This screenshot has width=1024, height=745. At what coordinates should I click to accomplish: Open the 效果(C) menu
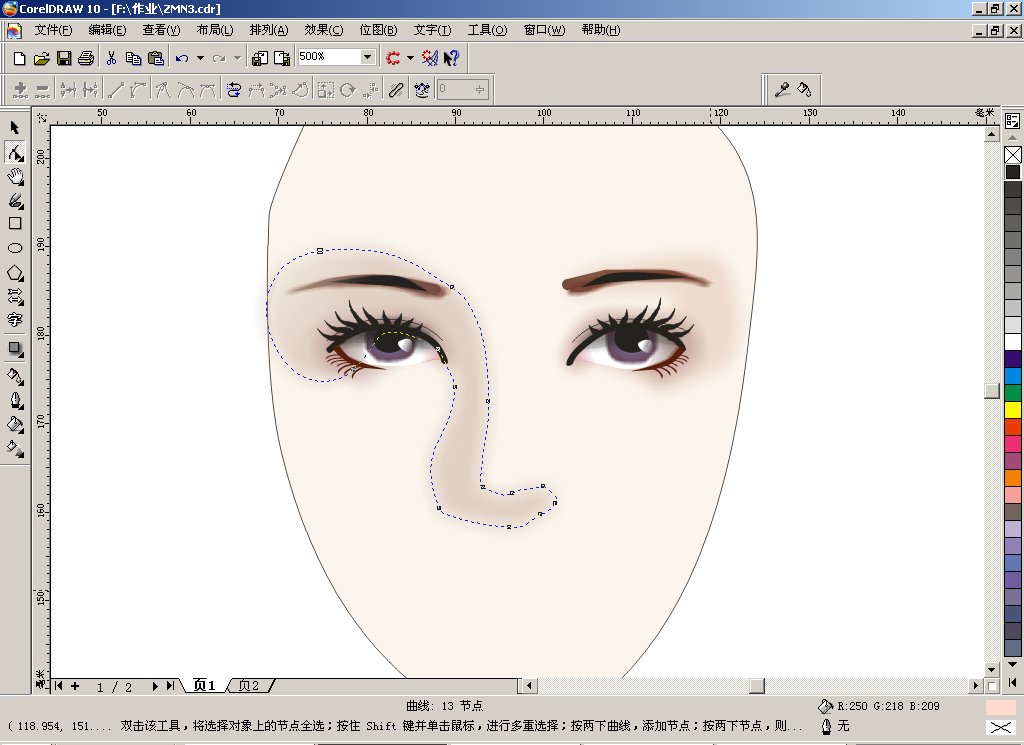(323, 30)
